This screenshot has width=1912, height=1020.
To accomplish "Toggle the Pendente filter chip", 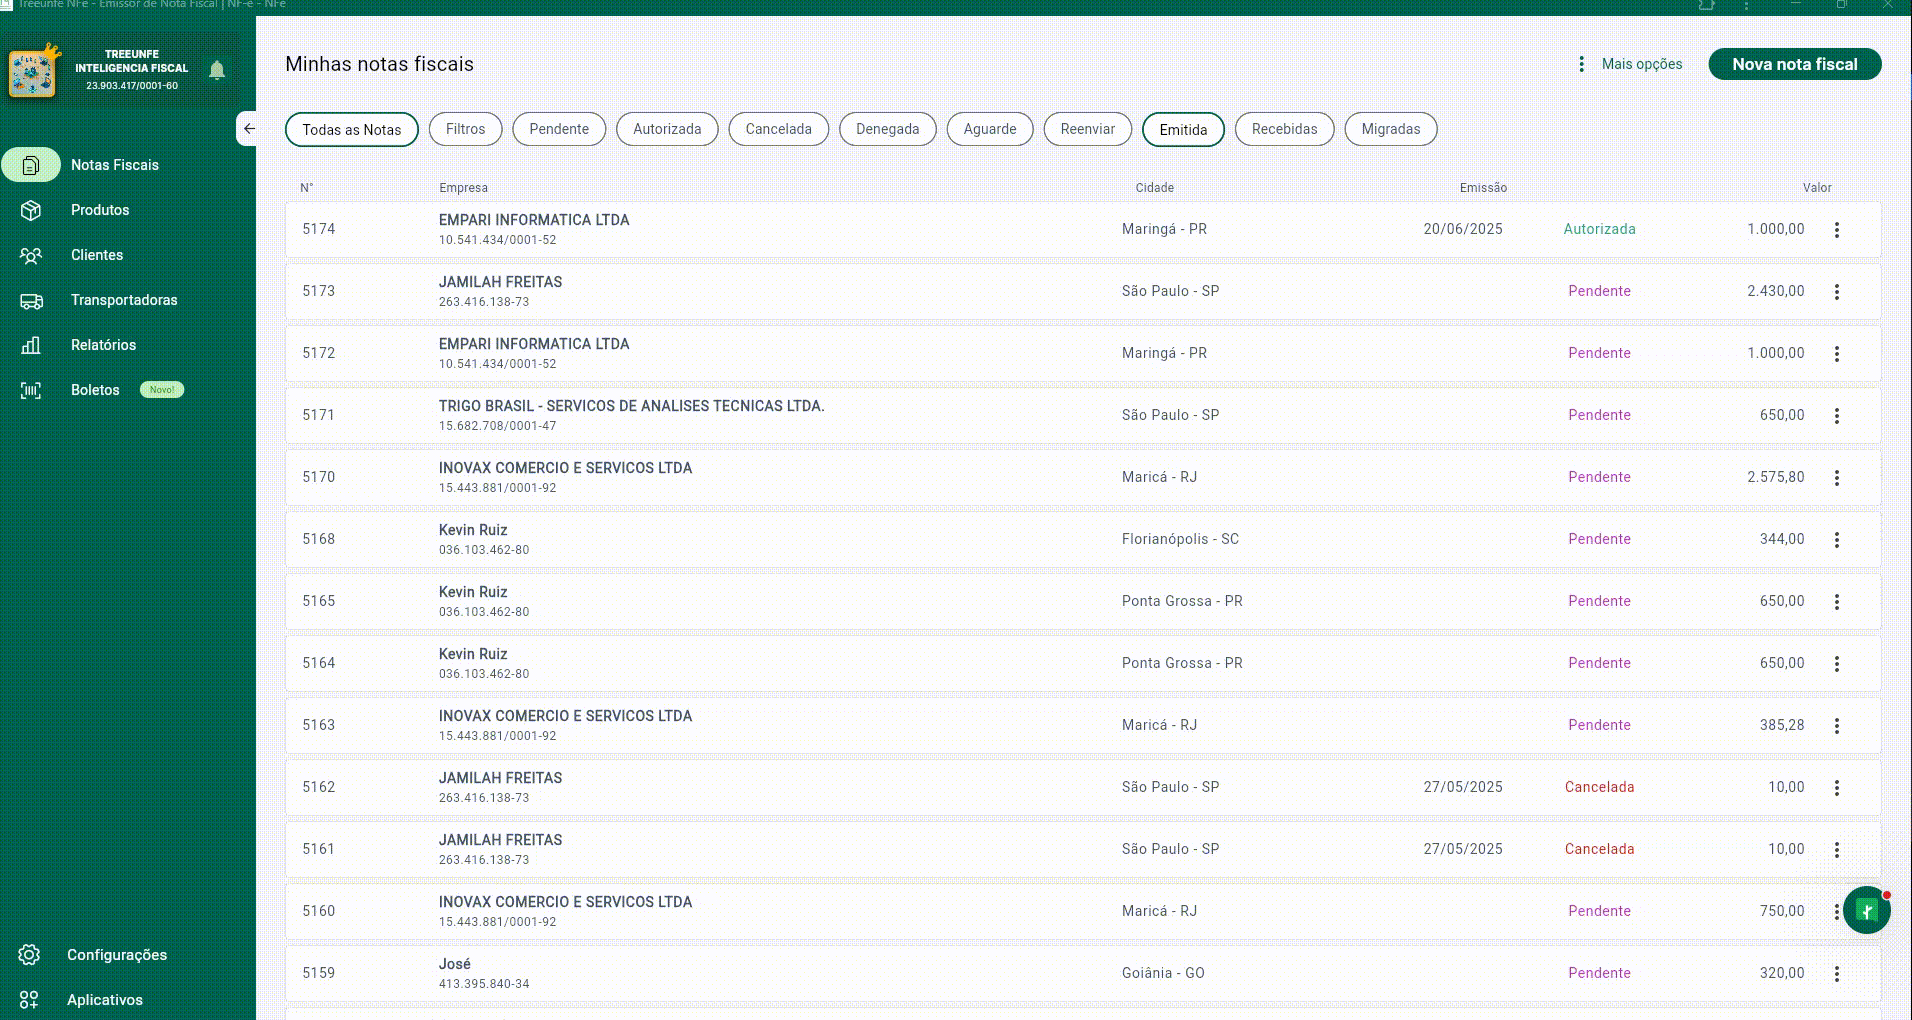I will click(559, 129).
